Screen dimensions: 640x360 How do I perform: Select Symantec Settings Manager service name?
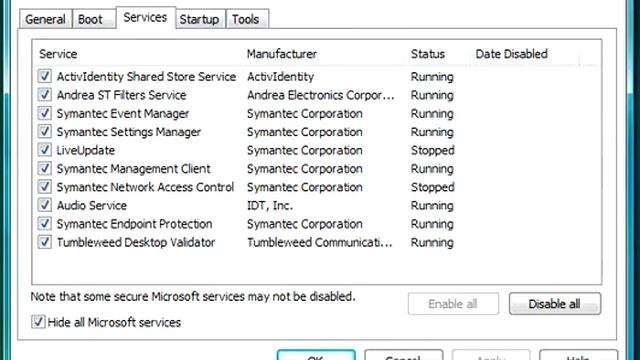[129, 132]
